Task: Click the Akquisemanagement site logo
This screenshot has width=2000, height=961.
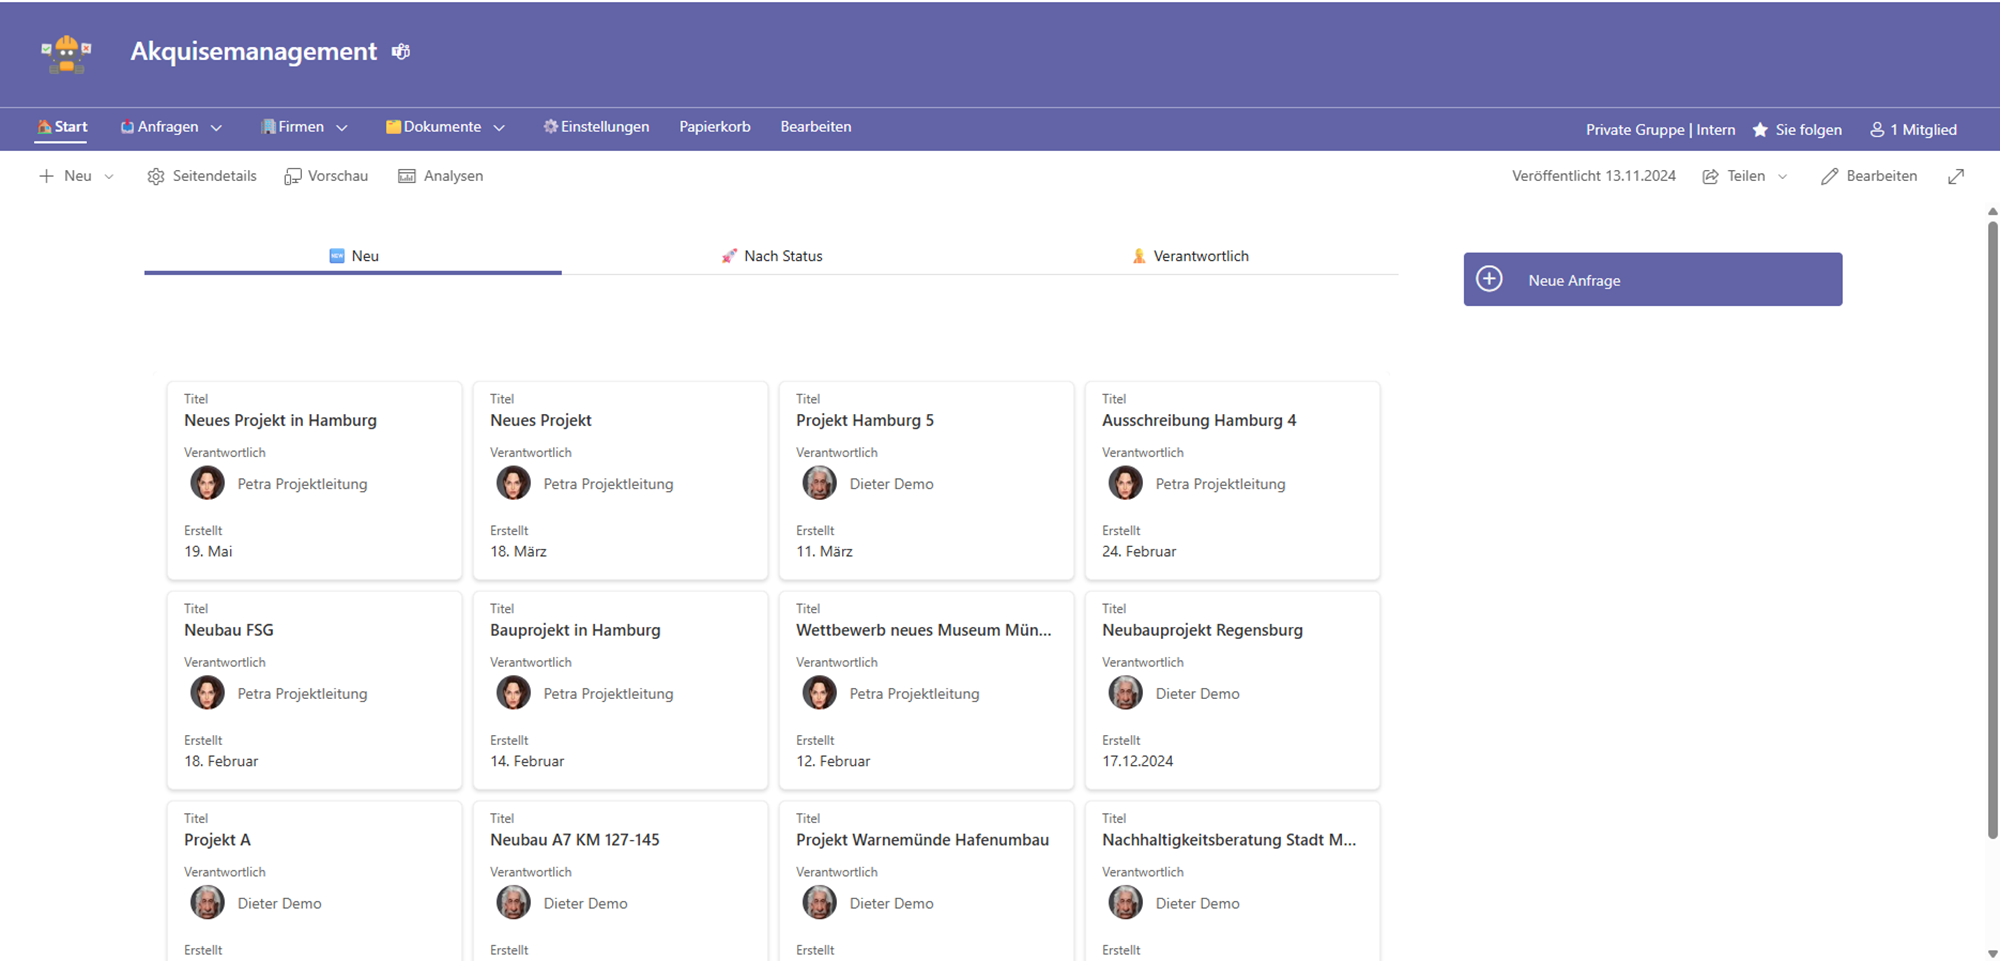Action: coord(66,53)
